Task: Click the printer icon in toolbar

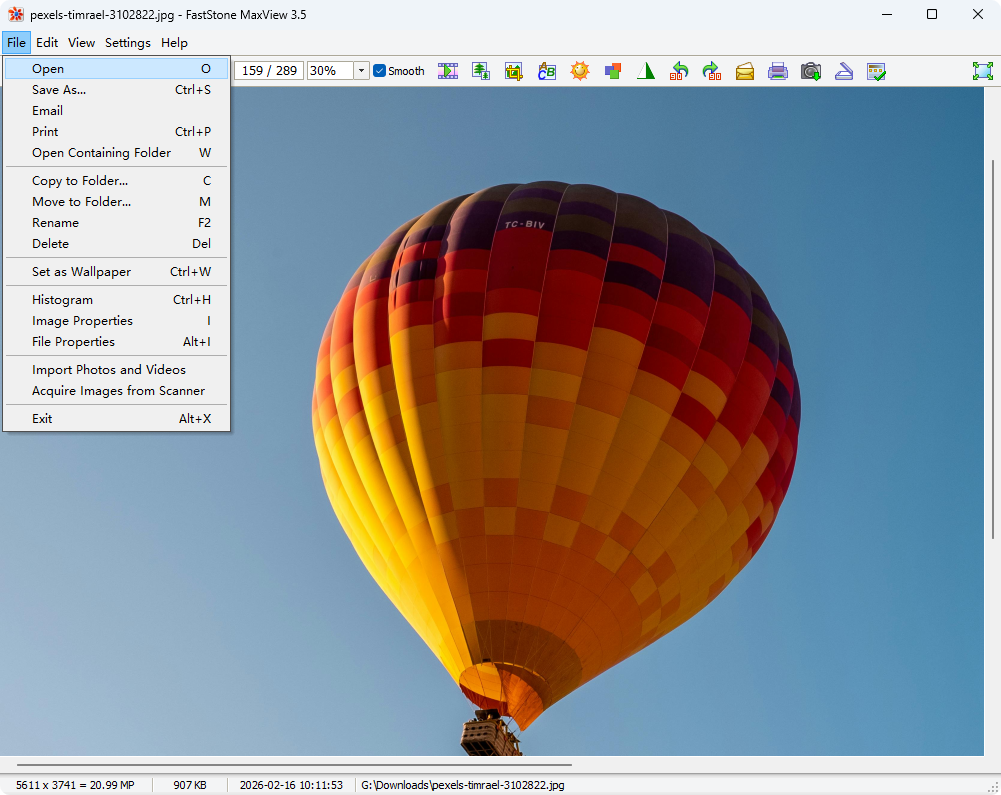Action: point(778,71)
